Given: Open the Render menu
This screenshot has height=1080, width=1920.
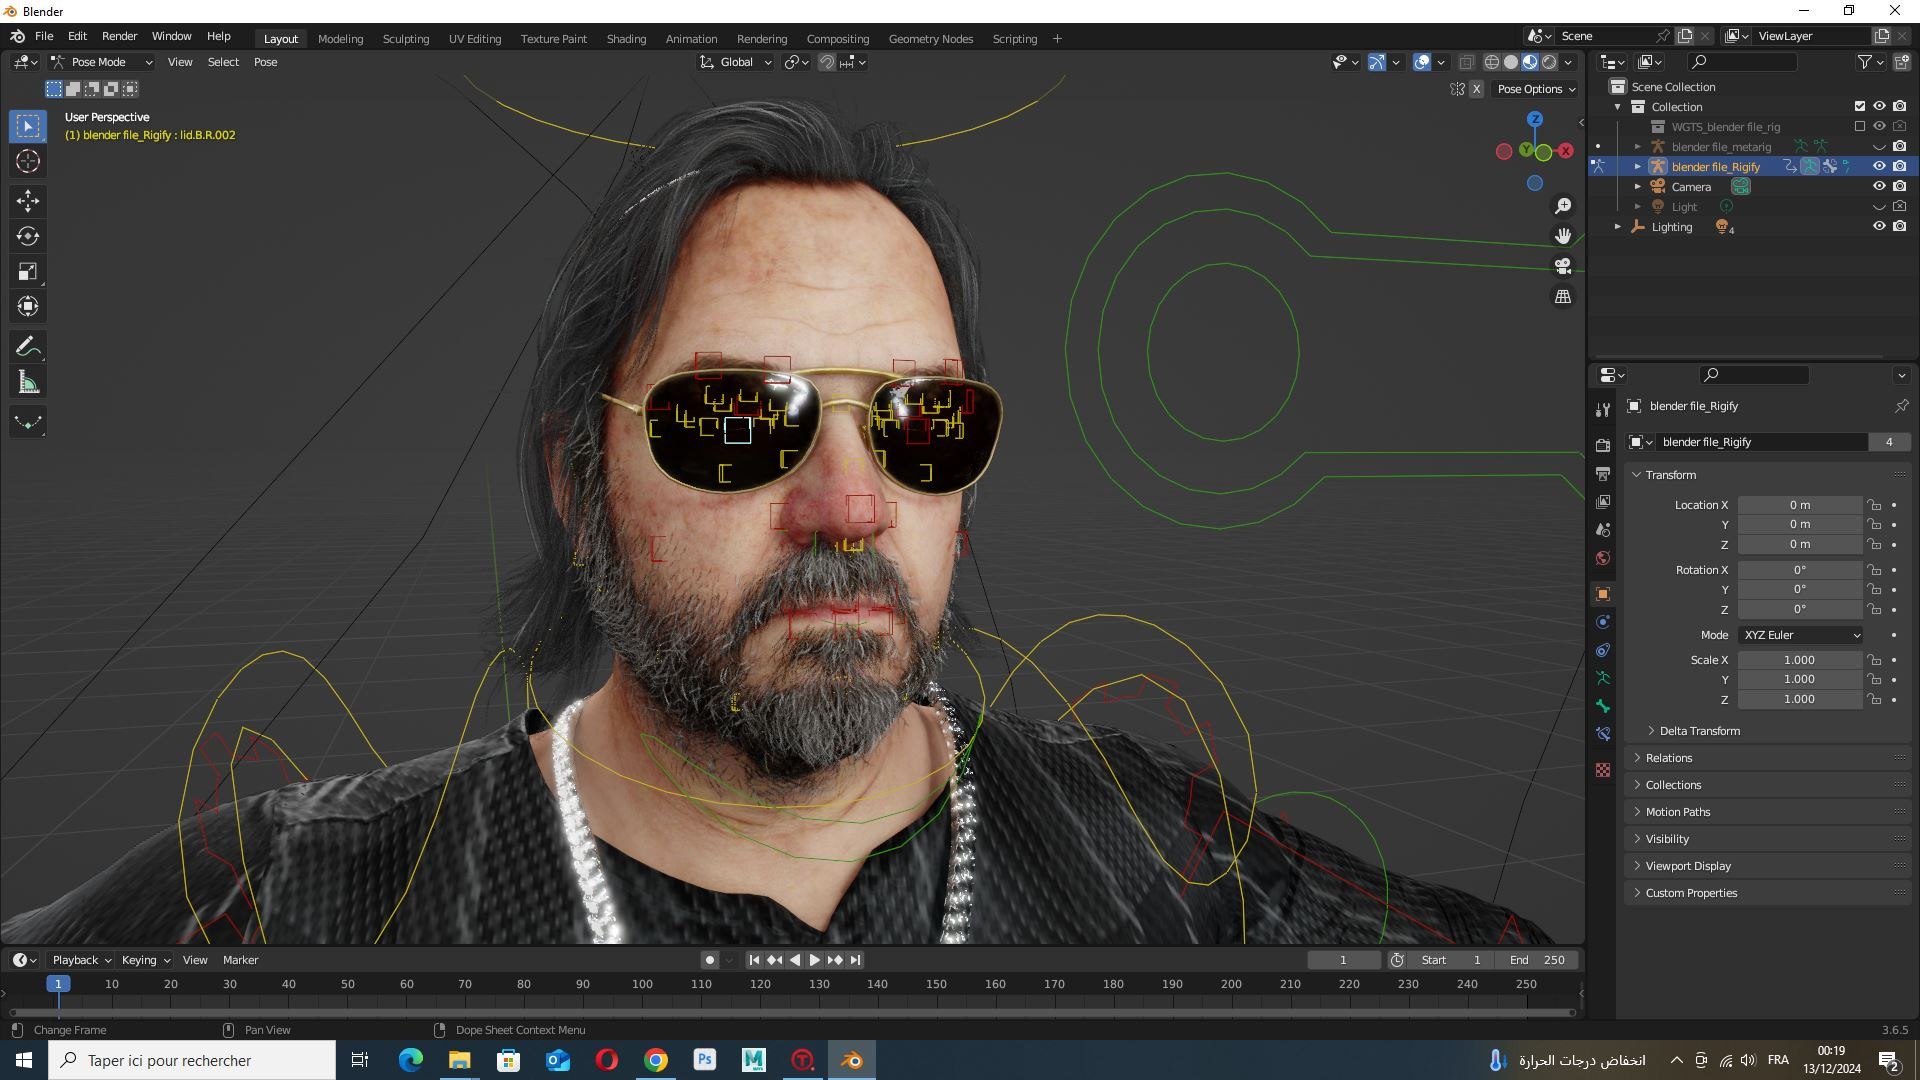Looking at the screenshot, I should point(119,36).
